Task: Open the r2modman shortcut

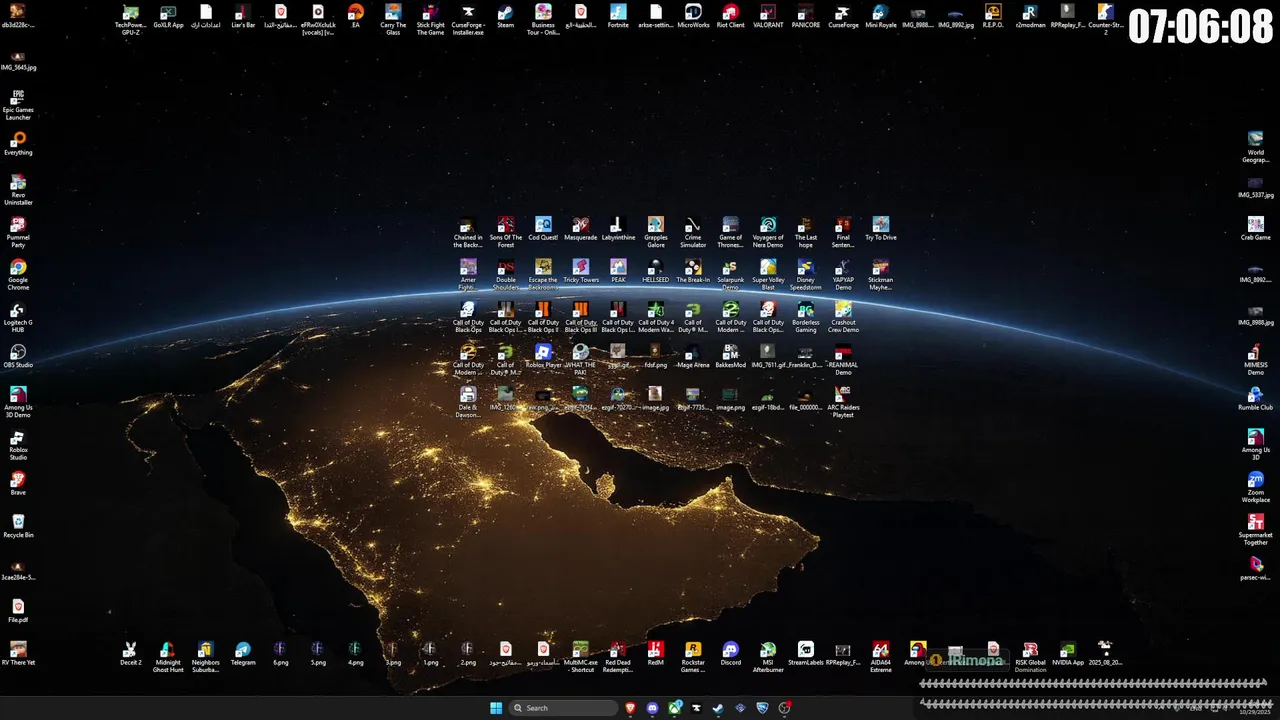Action: click(x=1030, y=16)
